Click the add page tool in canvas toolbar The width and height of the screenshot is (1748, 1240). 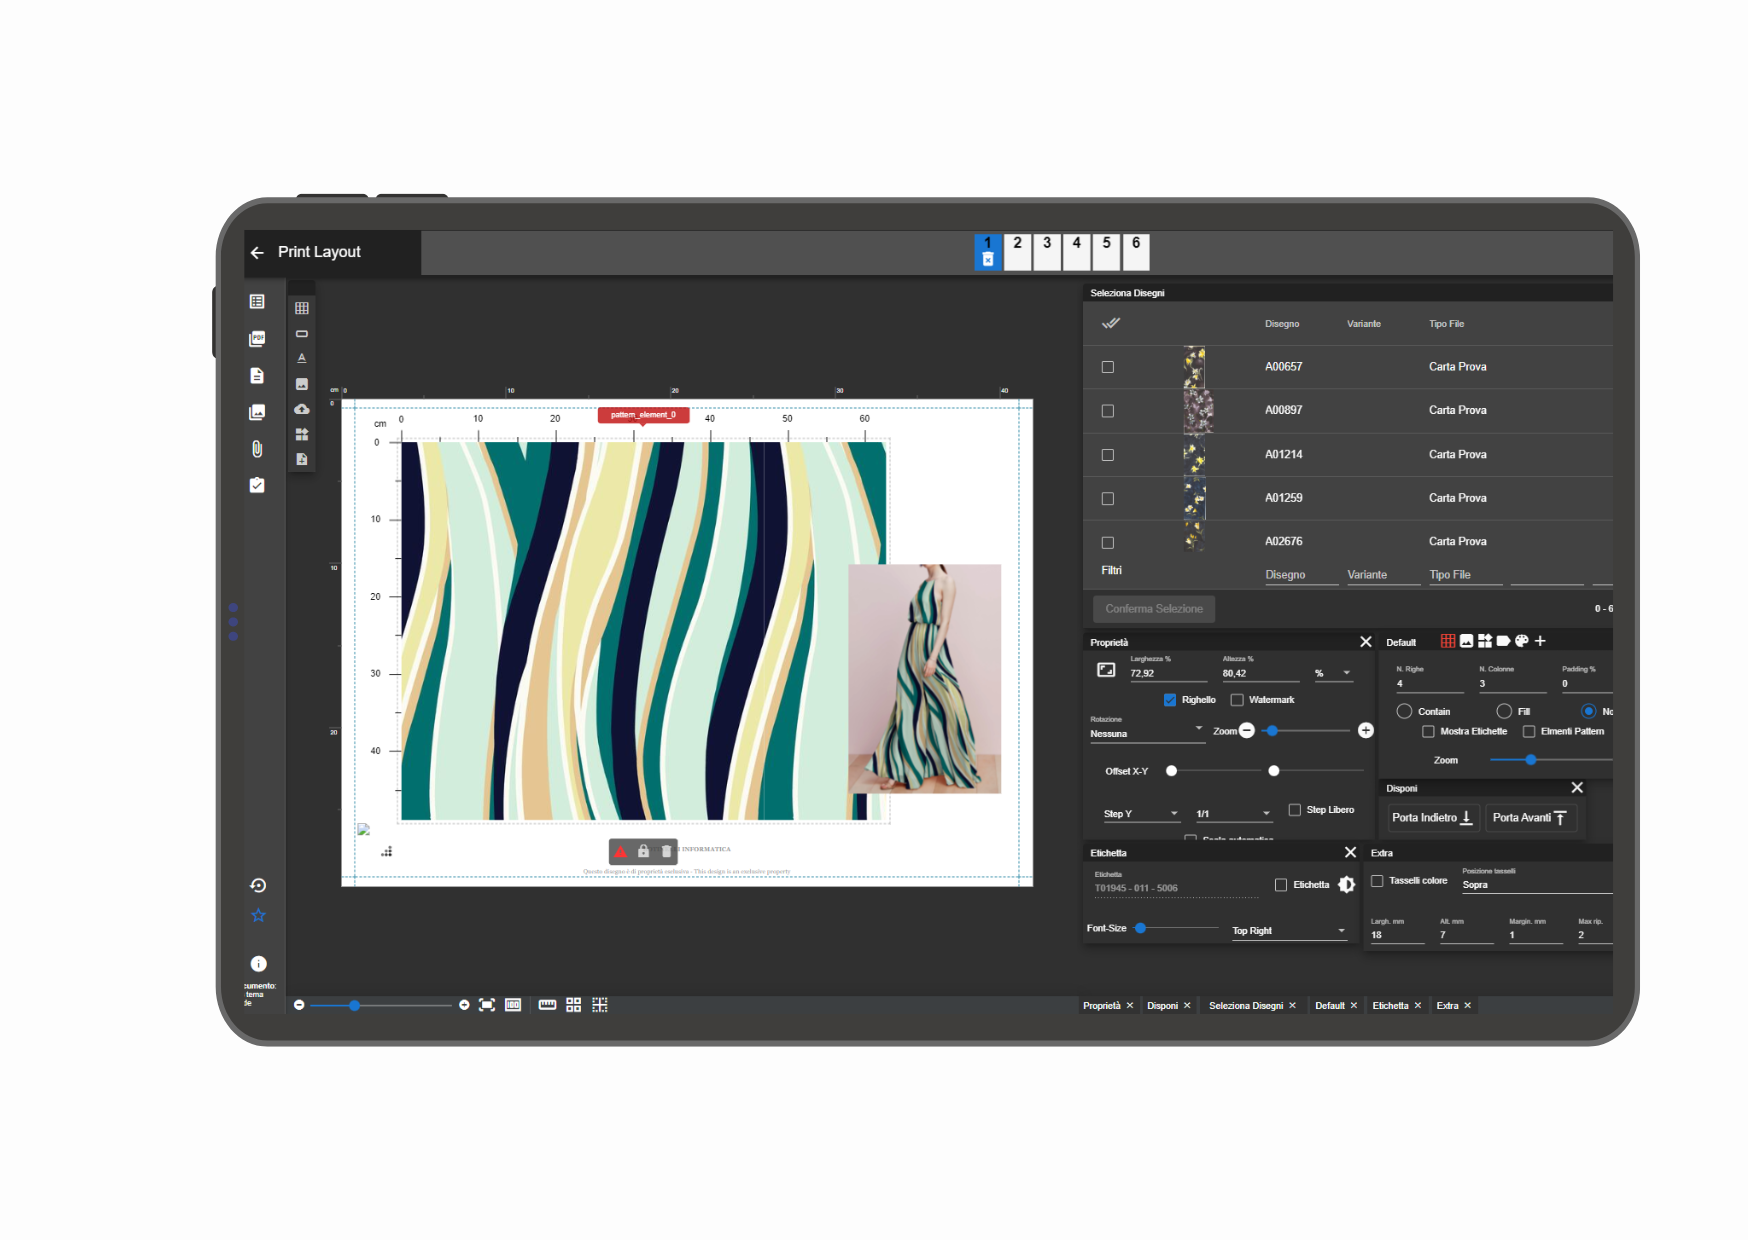(302, 459)
